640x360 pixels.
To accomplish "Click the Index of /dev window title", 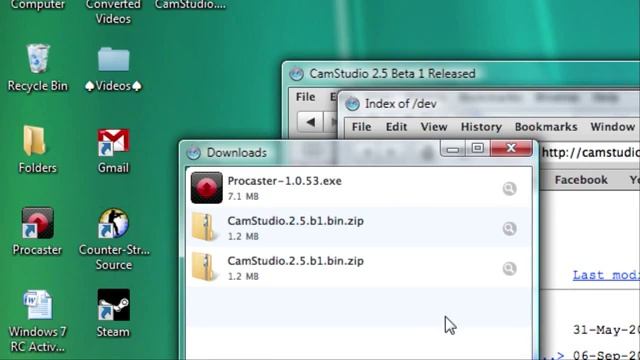I will [x=401, y=104].
